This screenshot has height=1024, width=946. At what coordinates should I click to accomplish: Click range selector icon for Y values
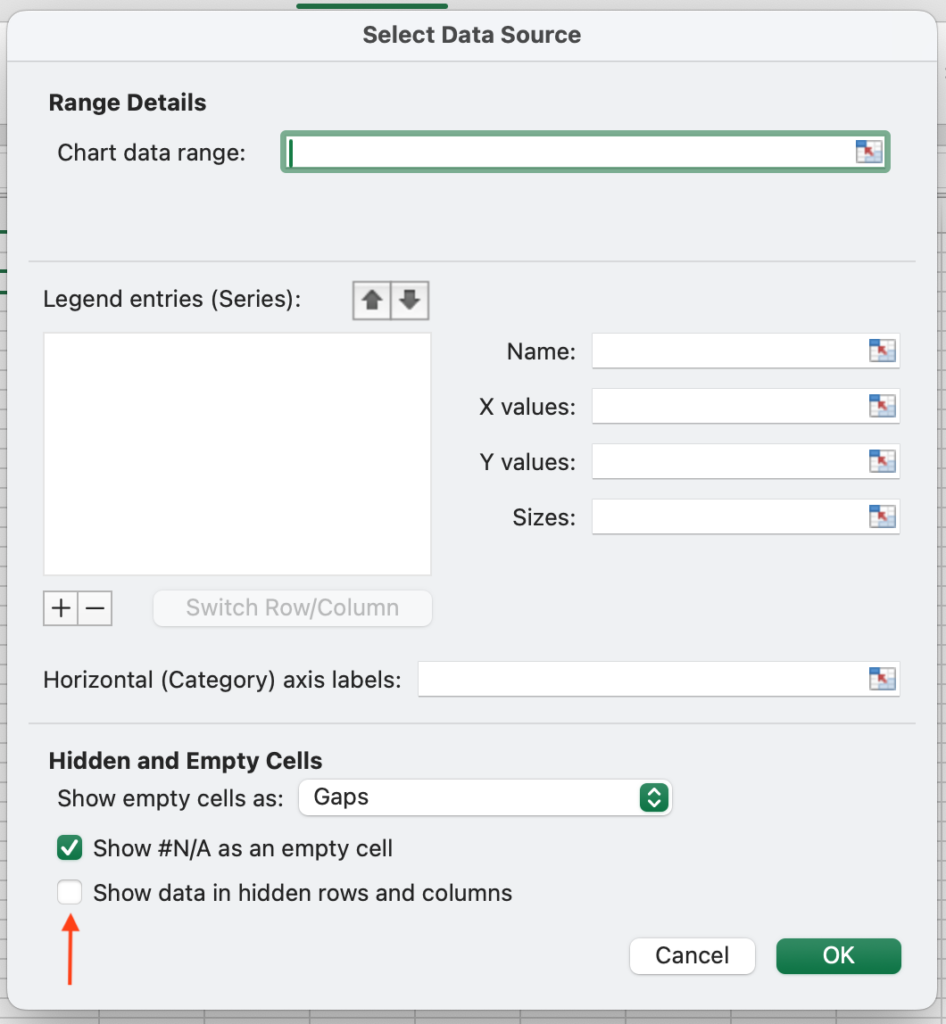(882, 461)
